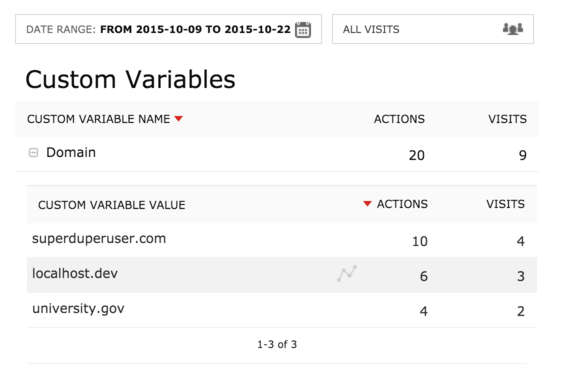582x374 pixels.
Task: Click the 1-3 of 3 pagination text
Action: (x=277, y=344)
